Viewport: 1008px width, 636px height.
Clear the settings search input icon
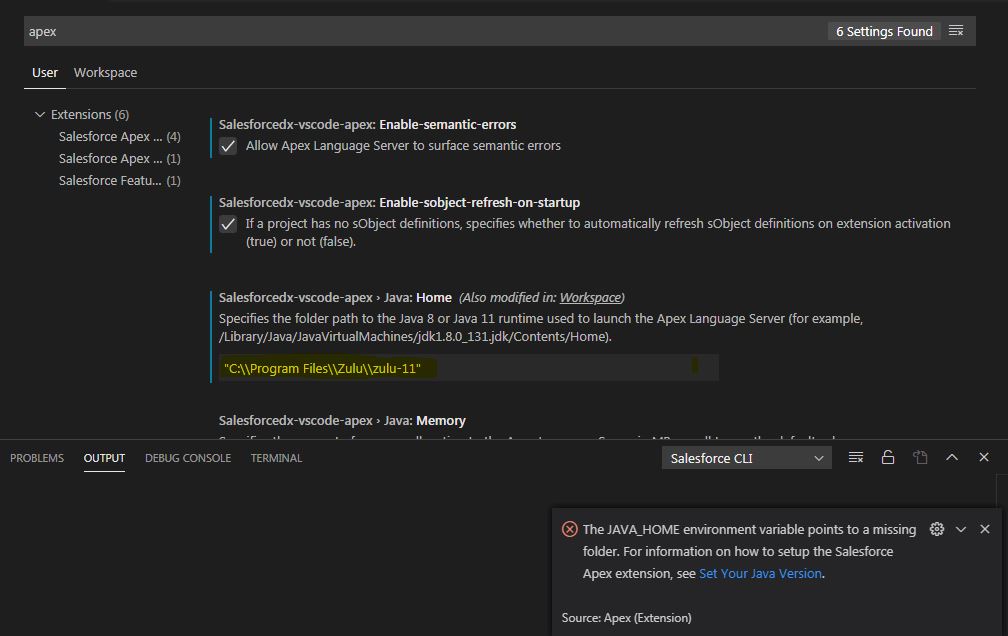point(956,31)
